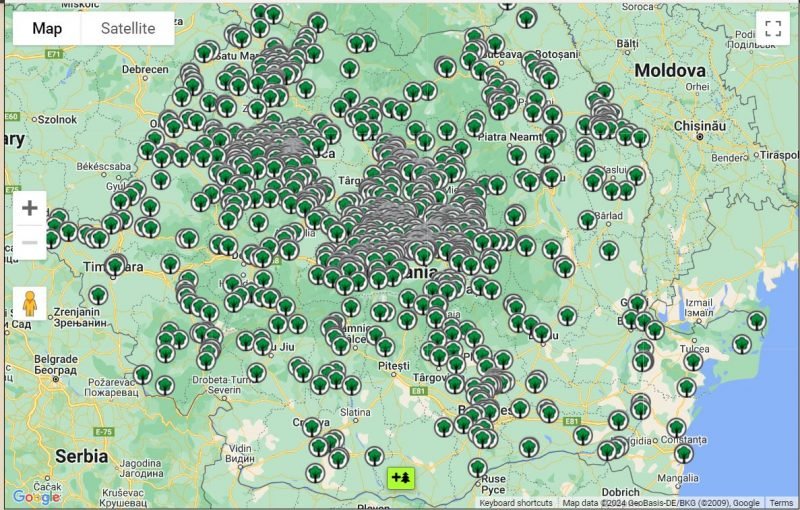Toggle fullscreen map view
The width and height of the screenshot is (800, 510).
[773, 29]
